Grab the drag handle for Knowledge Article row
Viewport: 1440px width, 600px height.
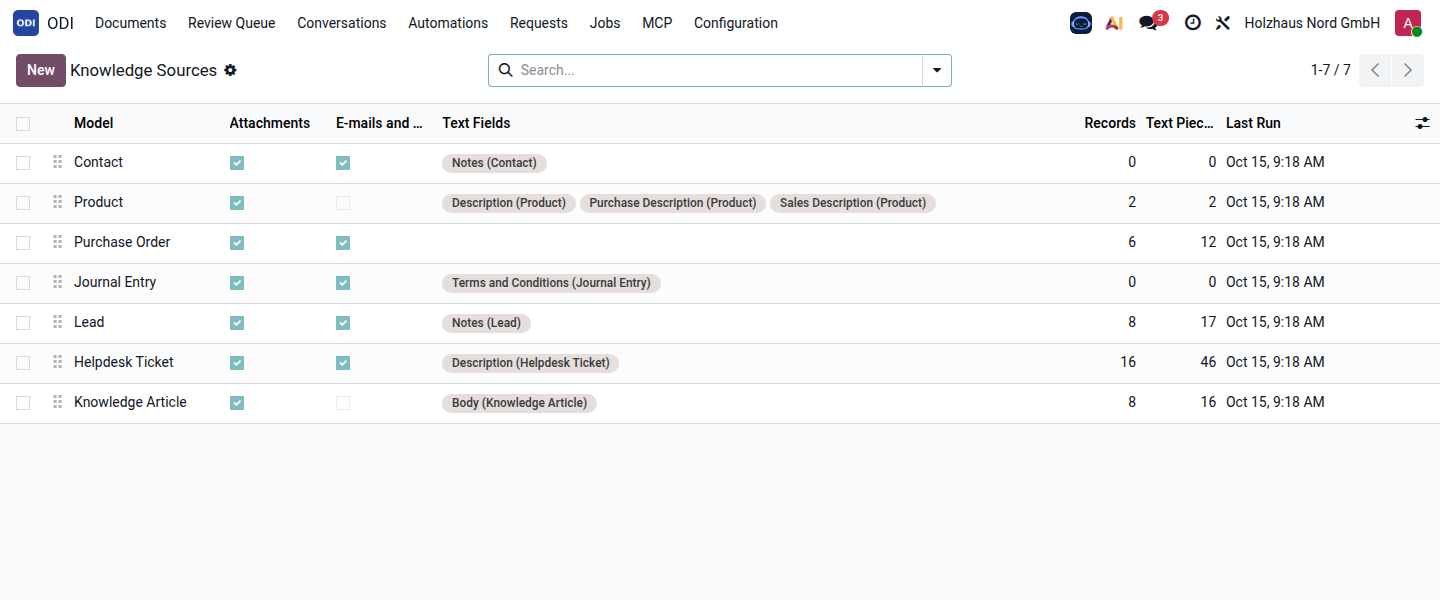click(x=57, y=402)
